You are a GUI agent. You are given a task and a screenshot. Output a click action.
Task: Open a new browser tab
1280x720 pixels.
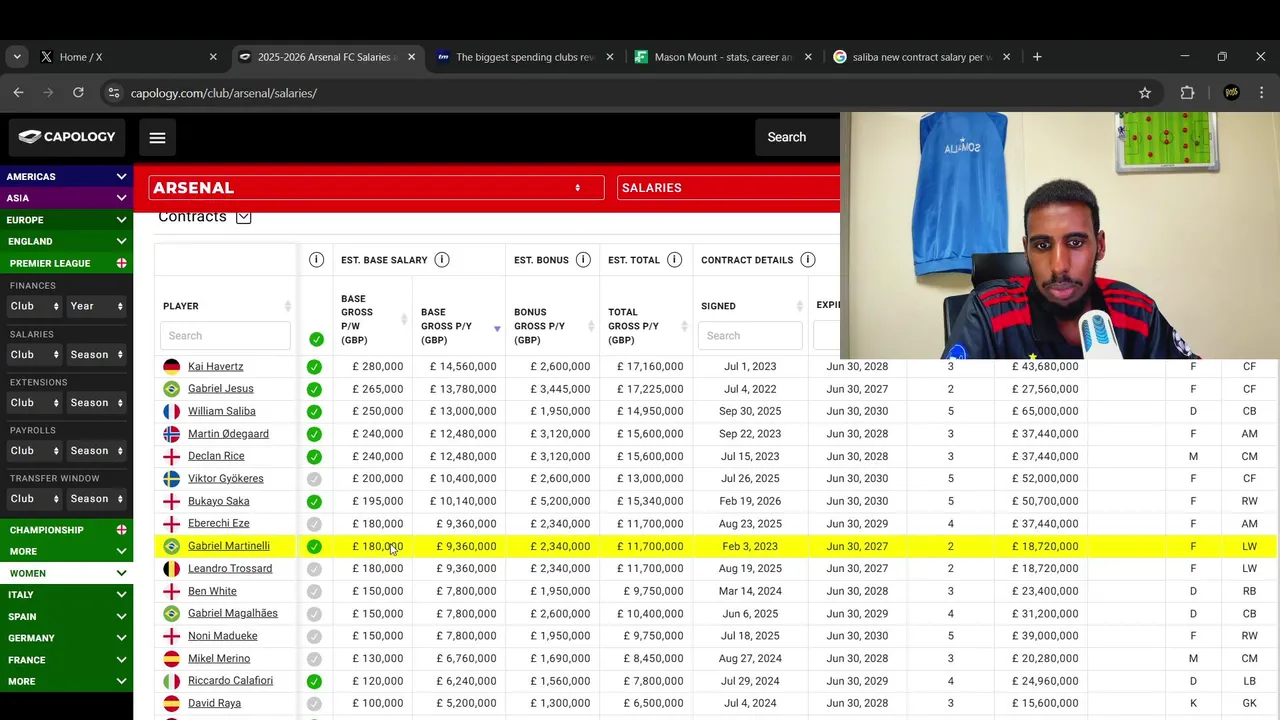point(1037,57)
